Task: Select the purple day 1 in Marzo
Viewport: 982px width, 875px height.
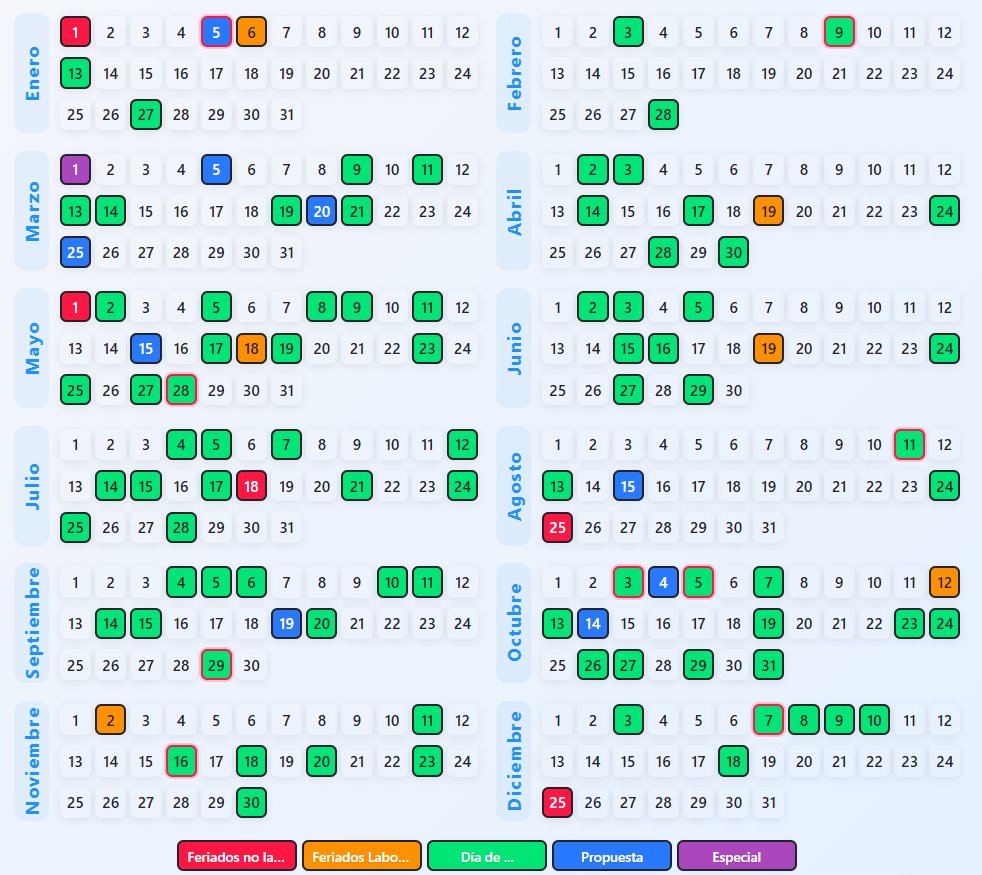Action: click(75, 170)
